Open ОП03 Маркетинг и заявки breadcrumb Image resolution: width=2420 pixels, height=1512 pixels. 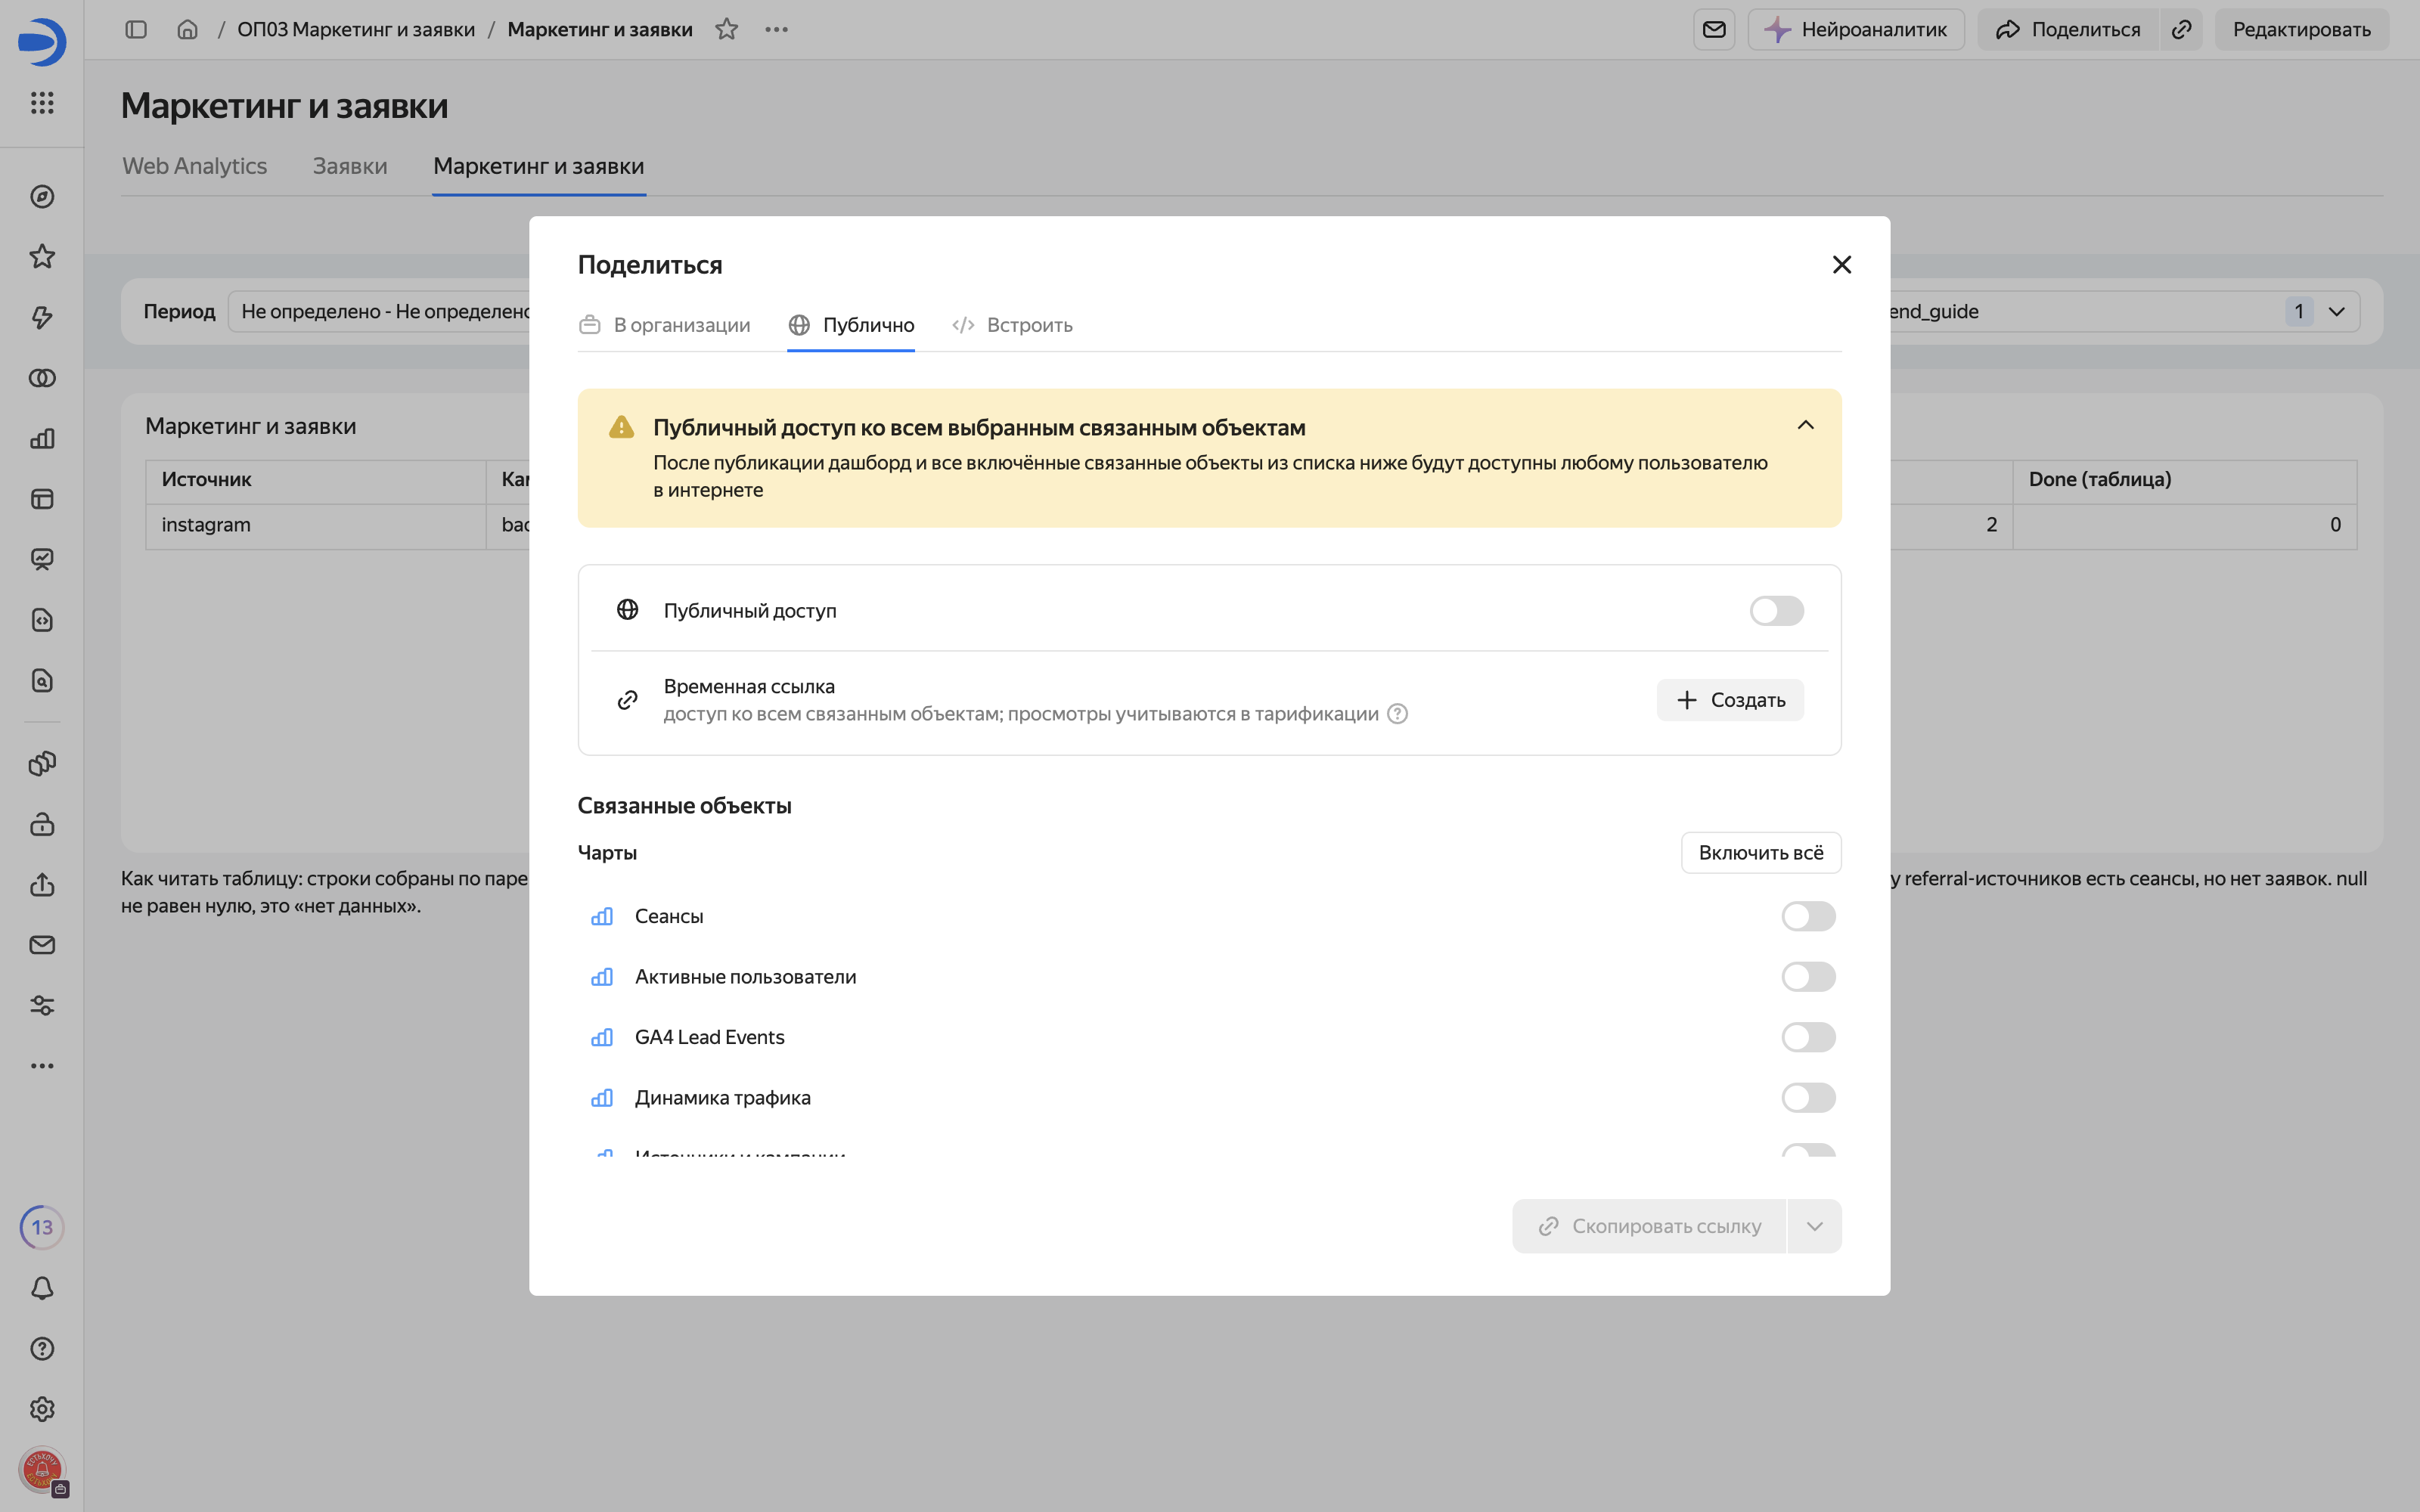click(356, 29)
